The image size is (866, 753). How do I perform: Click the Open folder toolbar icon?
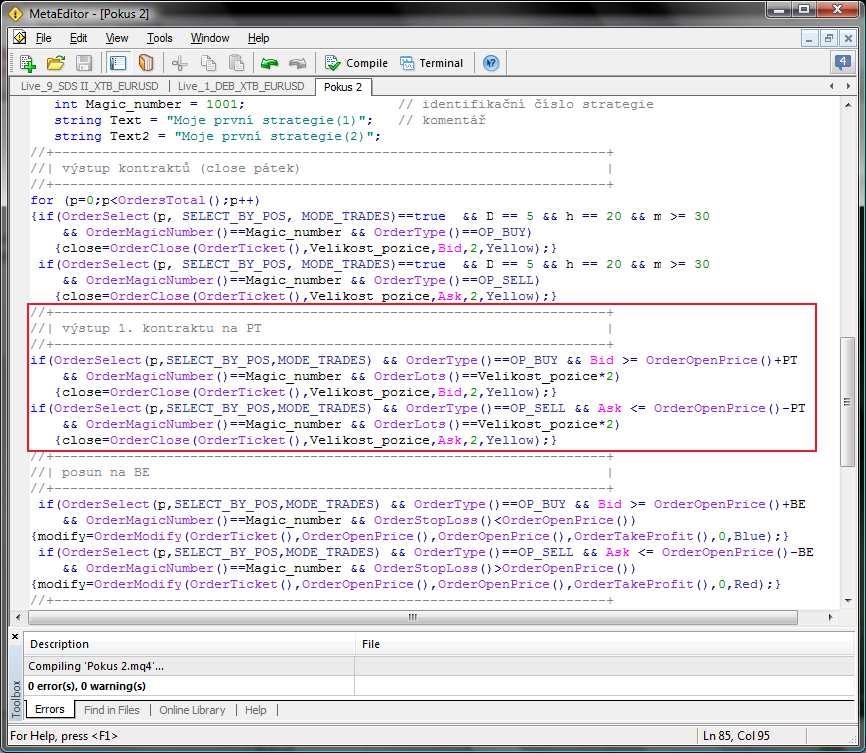pos(55,63)
